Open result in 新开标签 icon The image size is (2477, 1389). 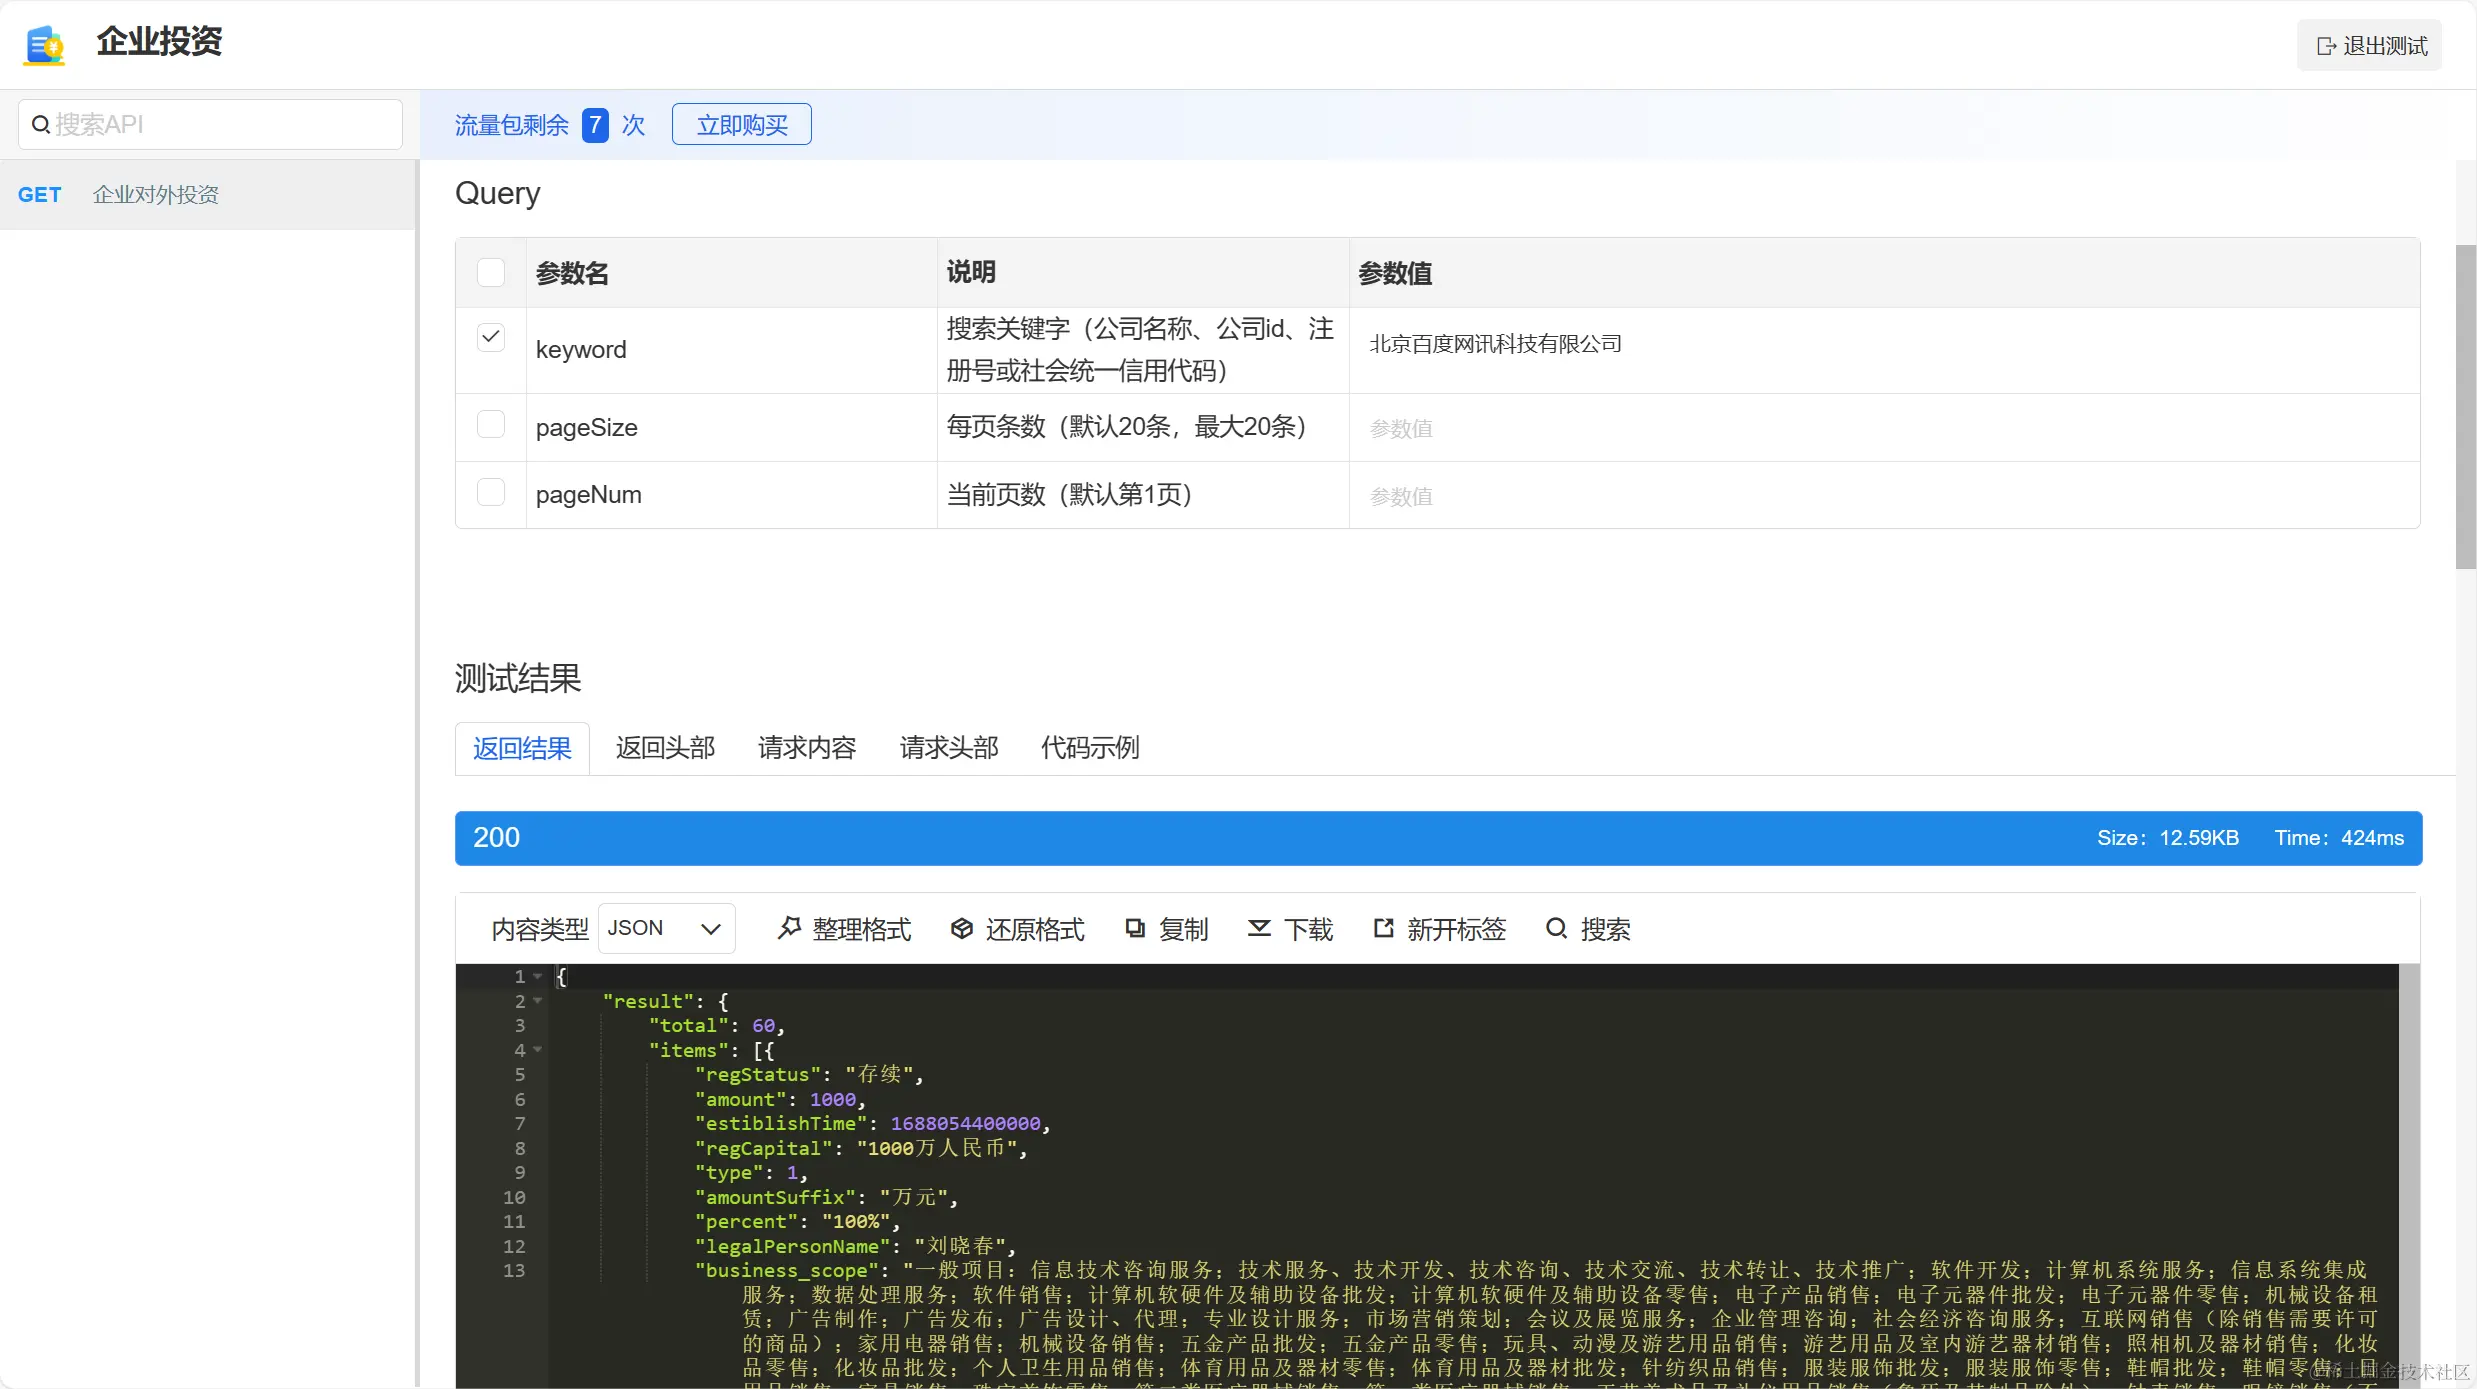[x=1384, y=928]
